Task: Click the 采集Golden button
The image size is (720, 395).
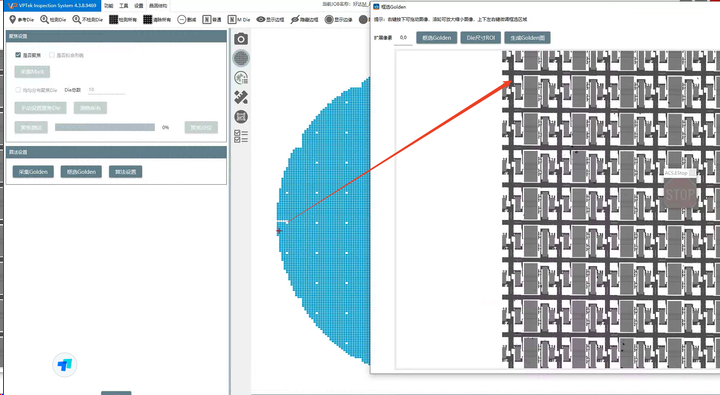Action: pos(33,172)
